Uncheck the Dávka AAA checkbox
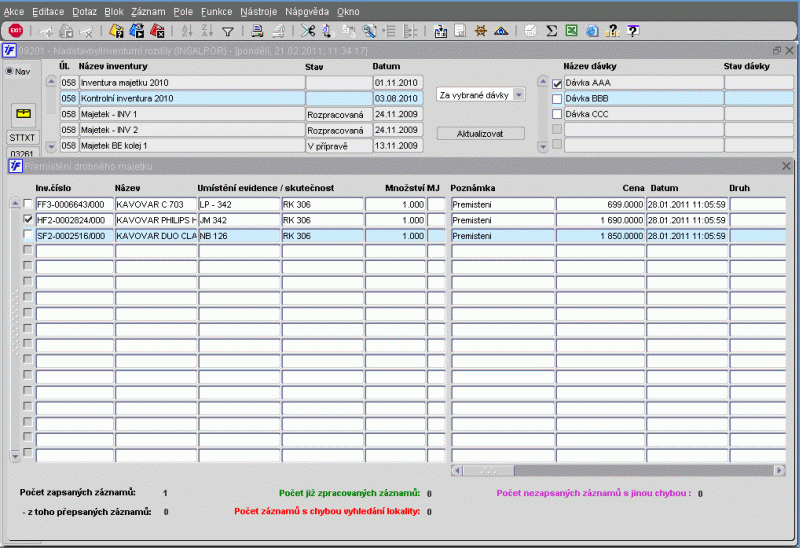Viewport: 800px width, 548px height. coord(557,84)
